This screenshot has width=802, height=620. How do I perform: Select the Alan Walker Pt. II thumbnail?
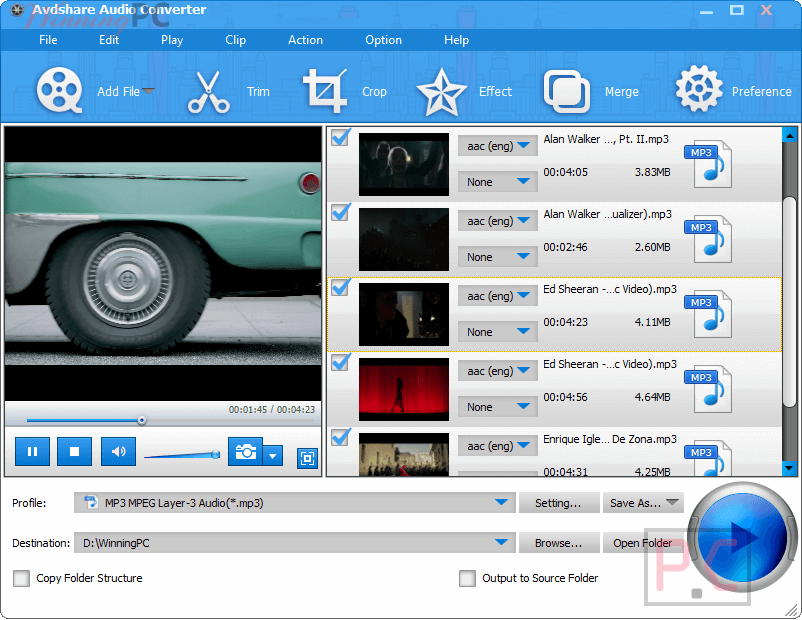404,164
